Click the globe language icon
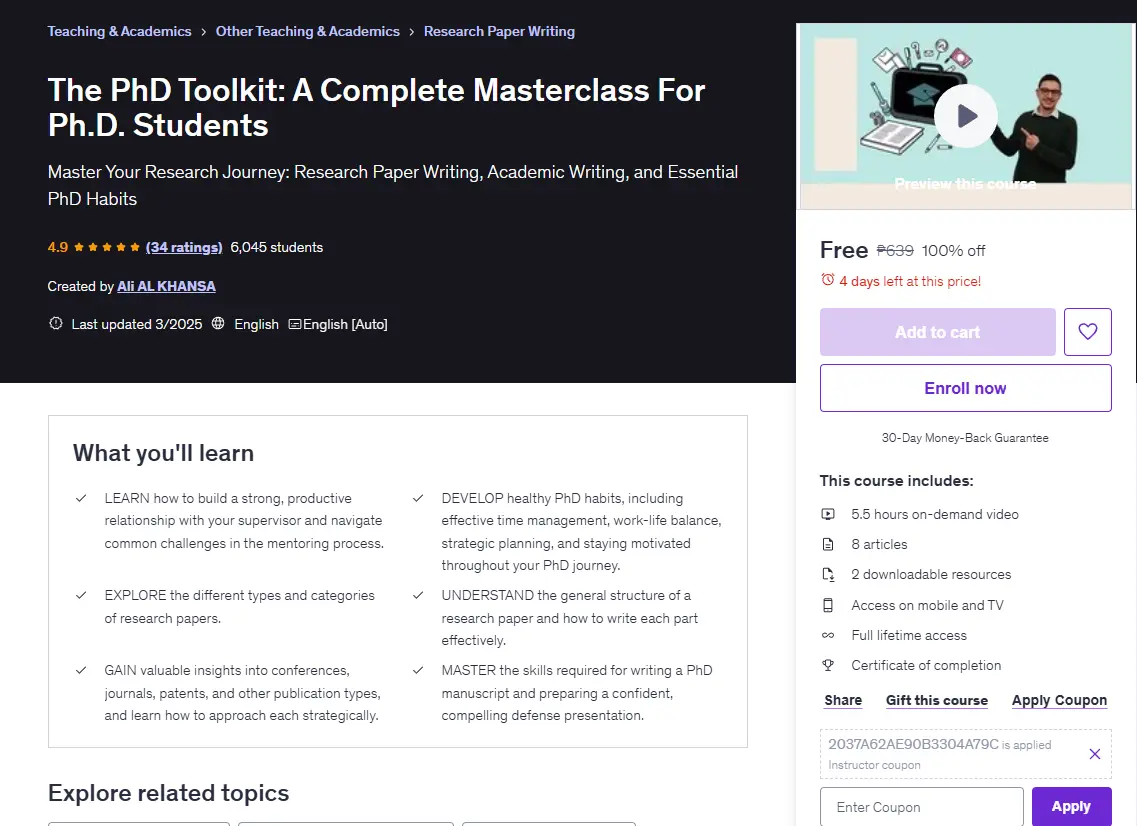The image size is (1137, 826). (x=218, y=323)
